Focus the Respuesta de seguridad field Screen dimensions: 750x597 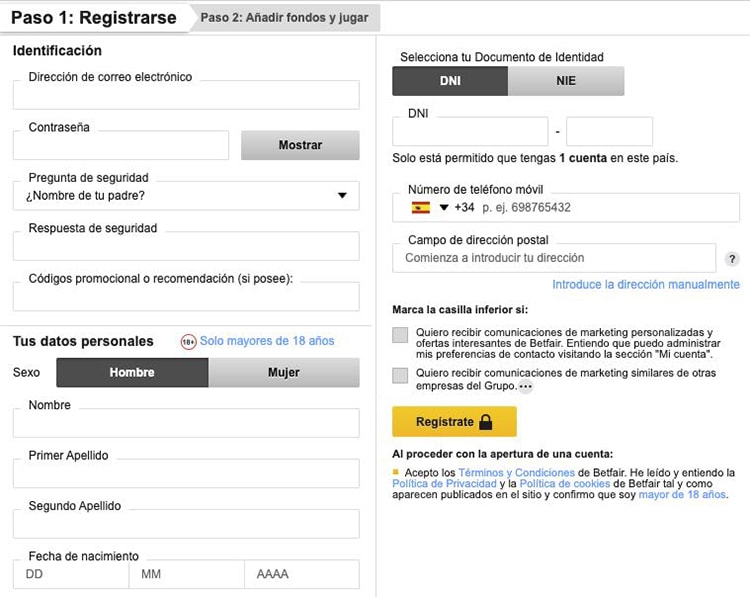click(186, 246)
